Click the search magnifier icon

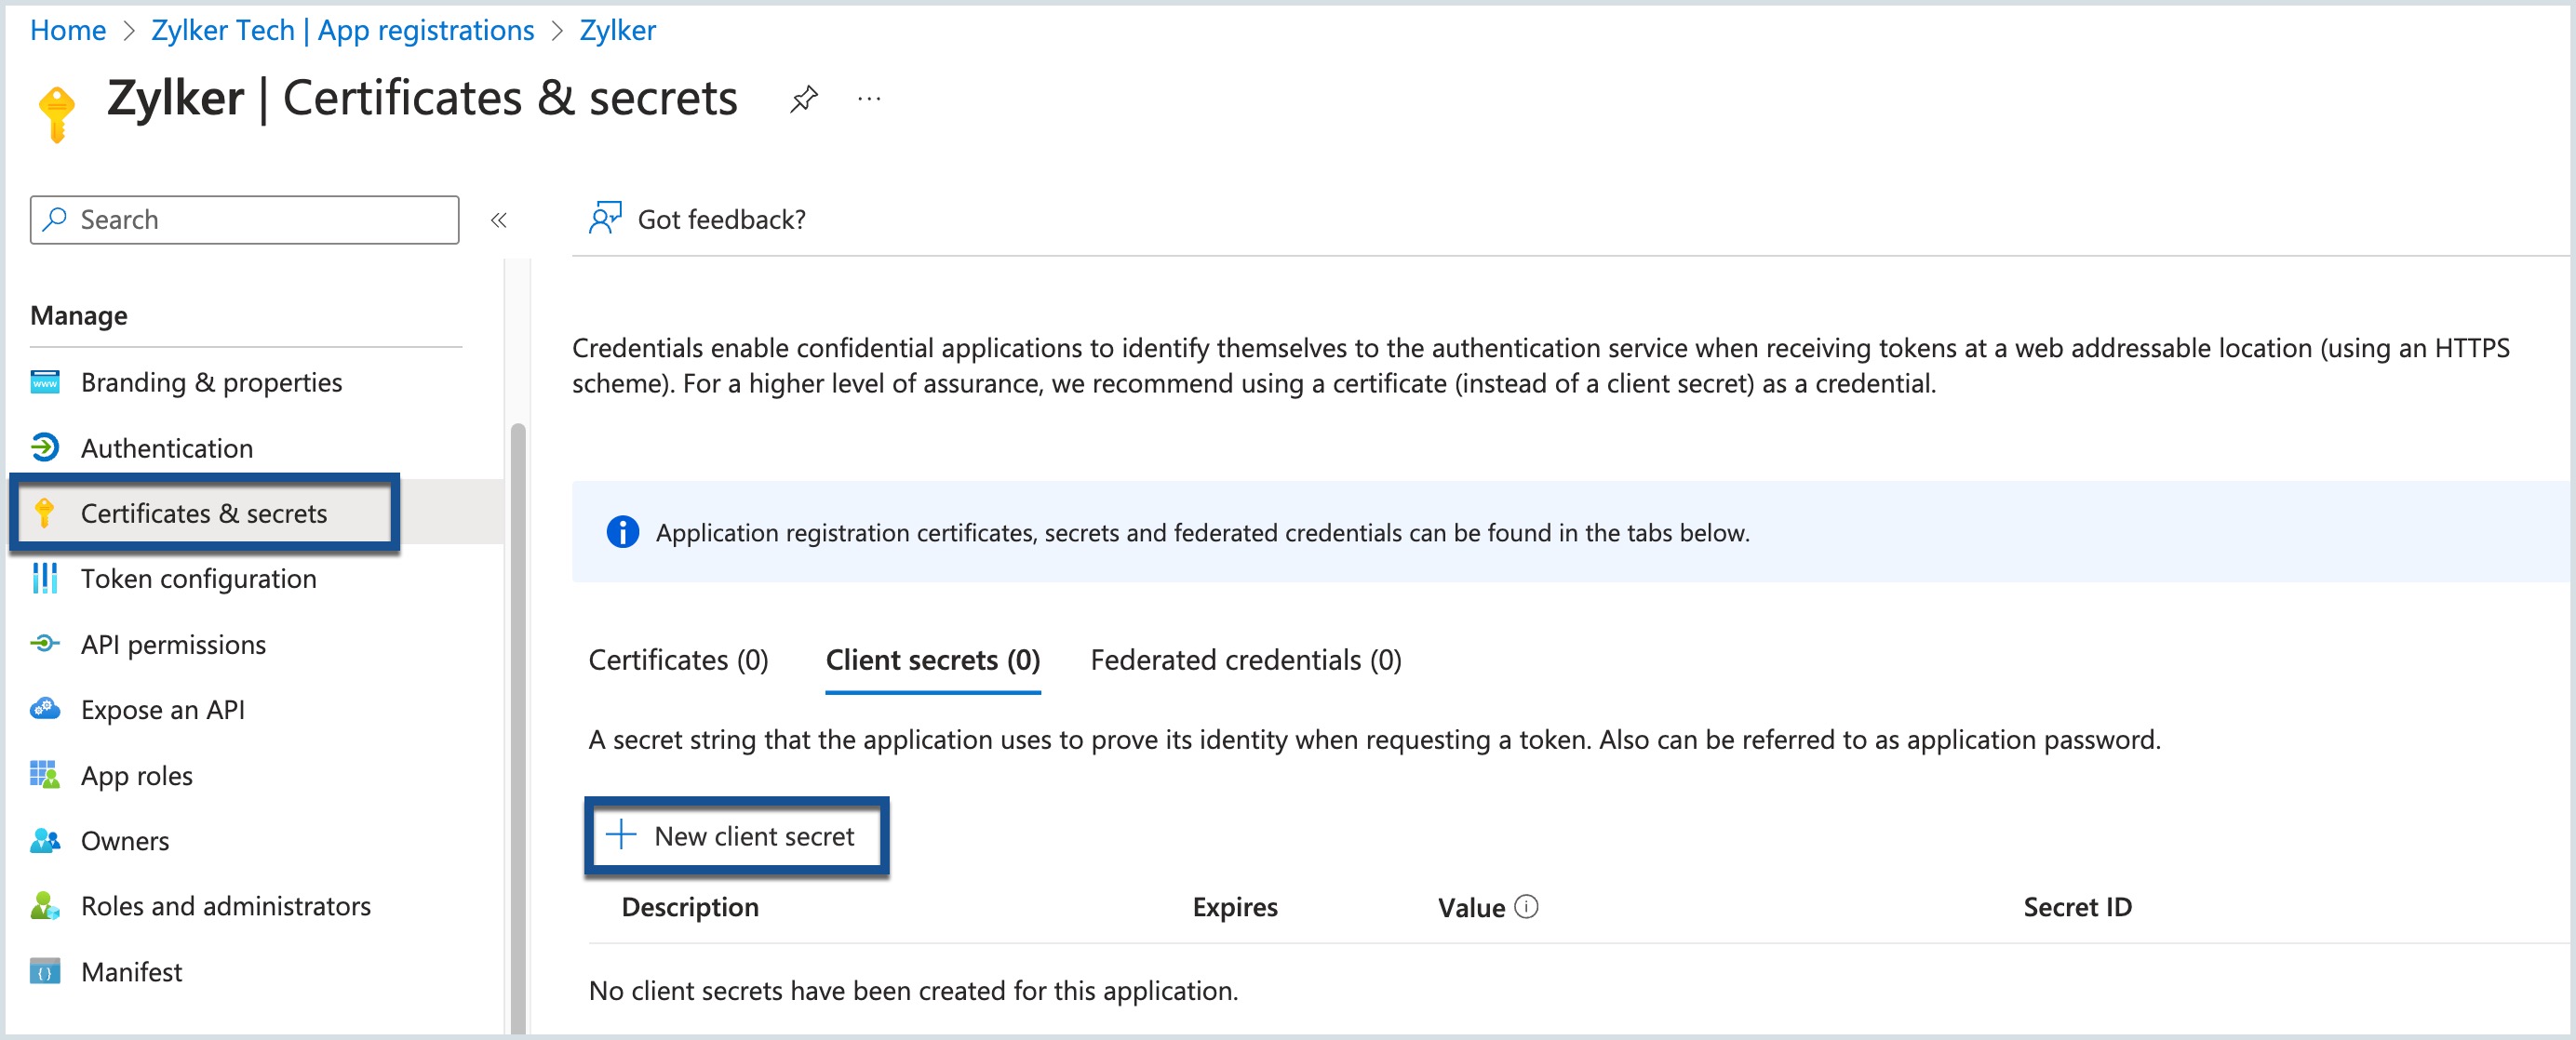tap(55, 218)
